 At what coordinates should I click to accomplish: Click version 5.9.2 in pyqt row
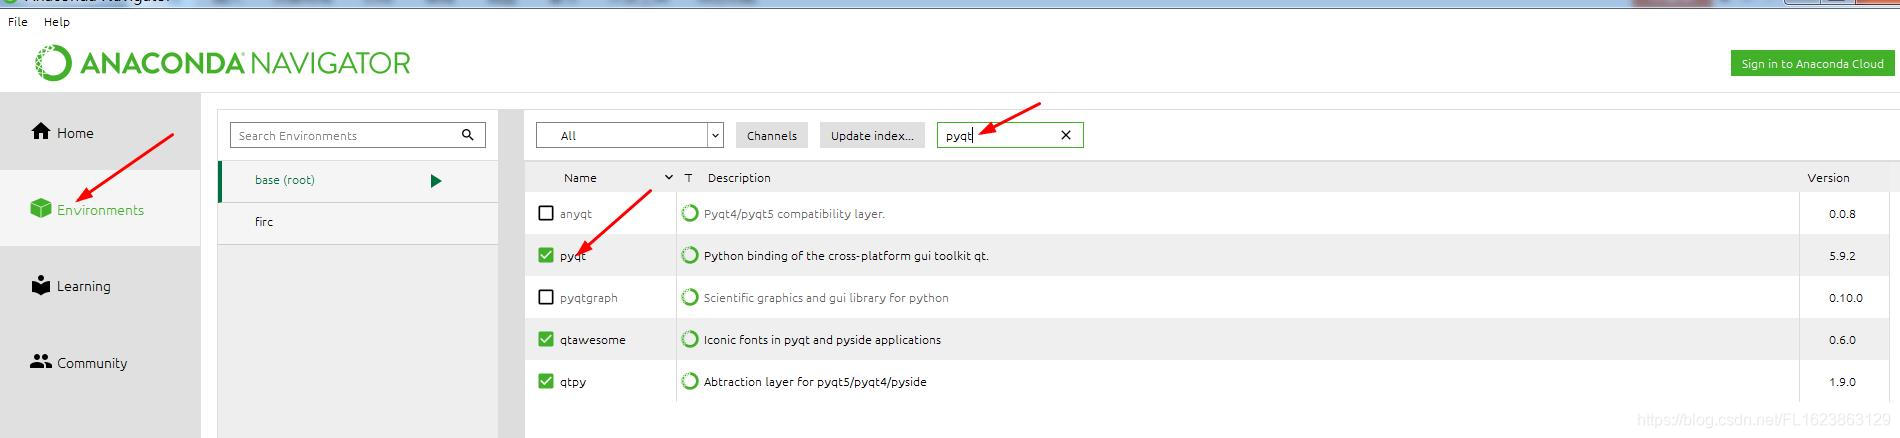click(1842, 256)
